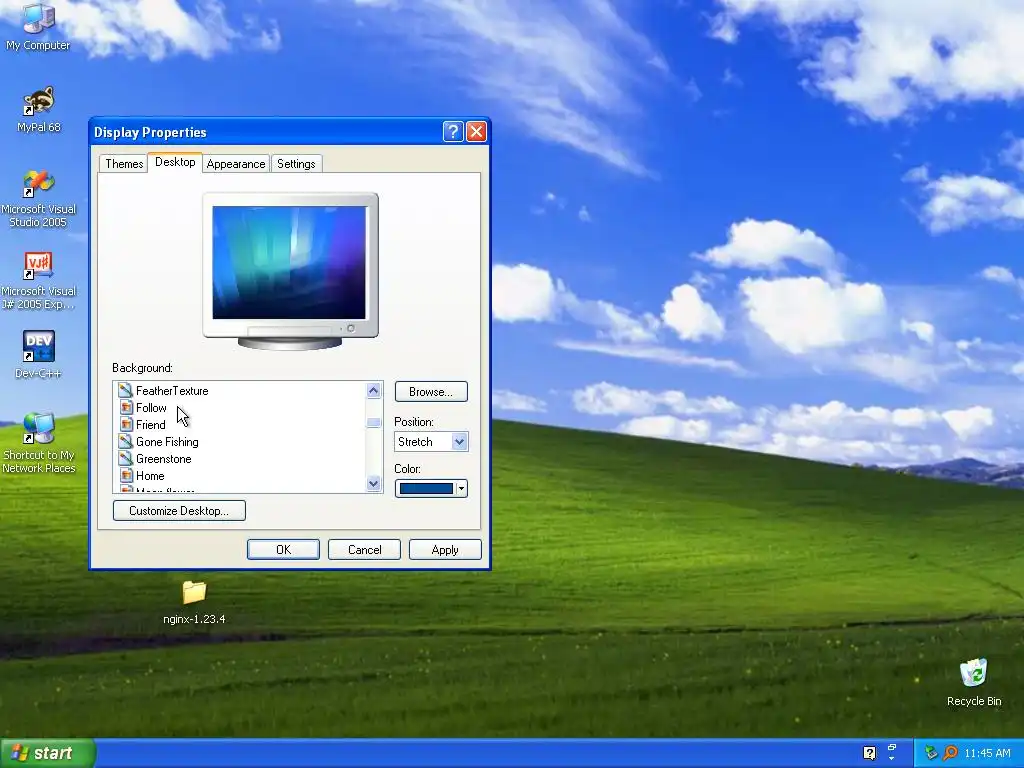Click the orange magnifier tray icon

point(950,753)
